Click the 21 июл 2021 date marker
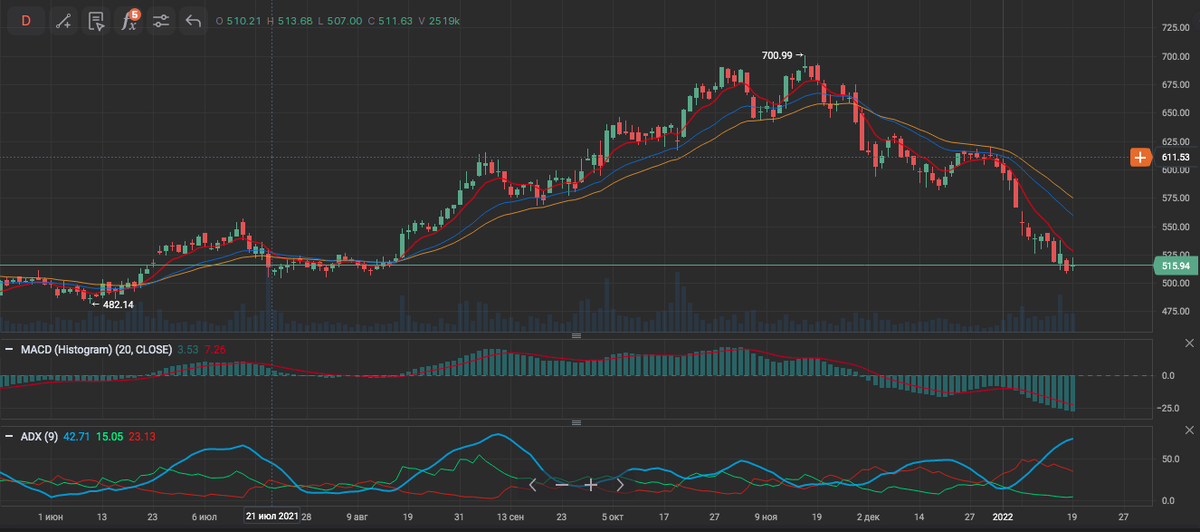This screenshot has height=532, width=1200. click(273, 516)
